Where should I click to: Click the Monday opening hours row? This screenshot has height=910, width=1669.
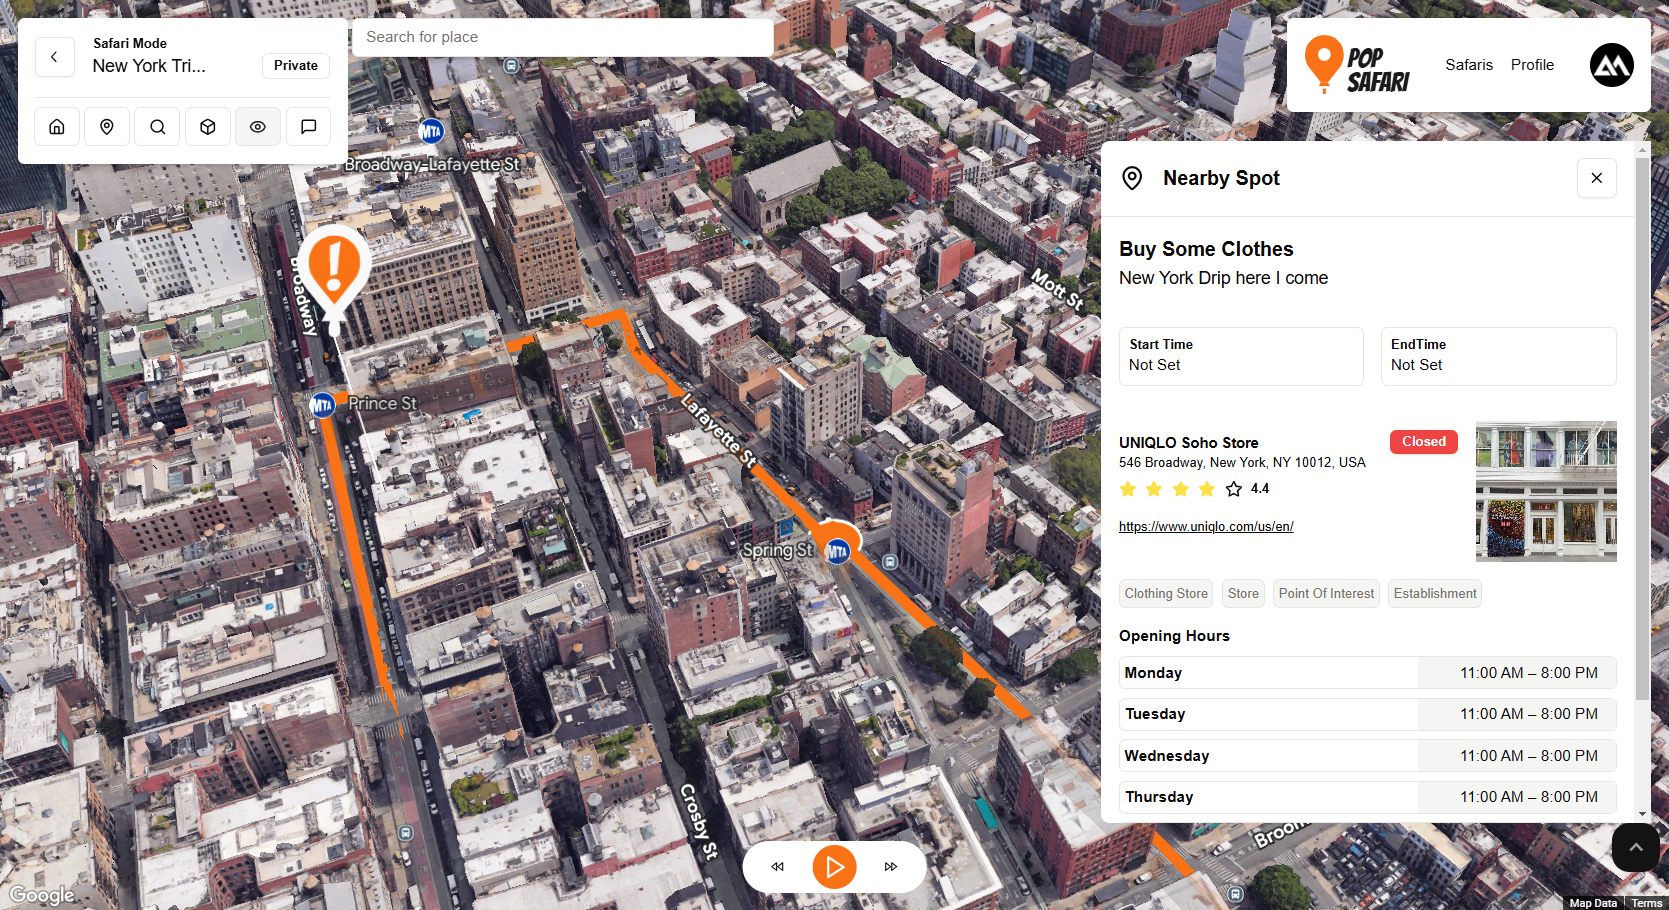[1367, 673]
